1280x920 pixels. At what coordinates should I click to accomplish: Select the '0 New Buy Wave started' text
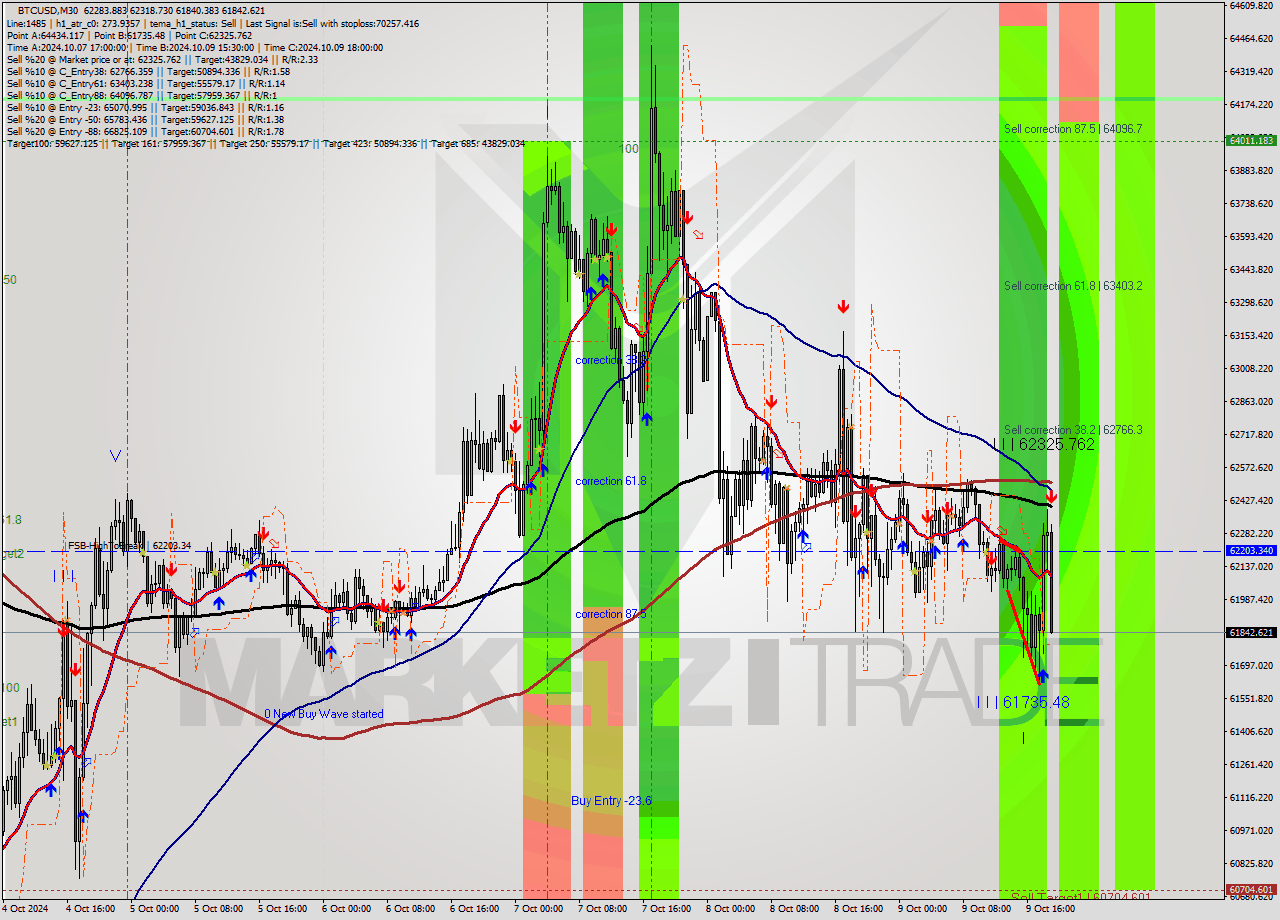pyautogui.click(x=323, y=714)
